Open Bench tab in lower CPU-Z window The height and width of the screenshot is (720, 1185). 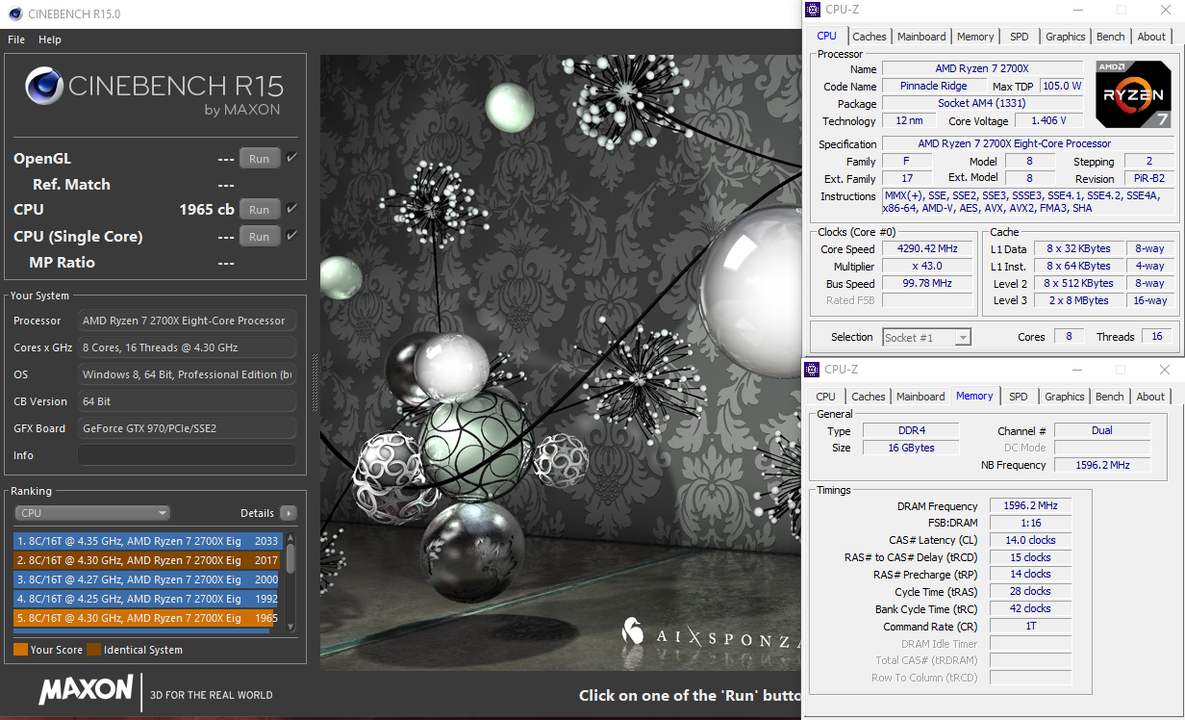pyautogui.click(x=1109, y=397)
